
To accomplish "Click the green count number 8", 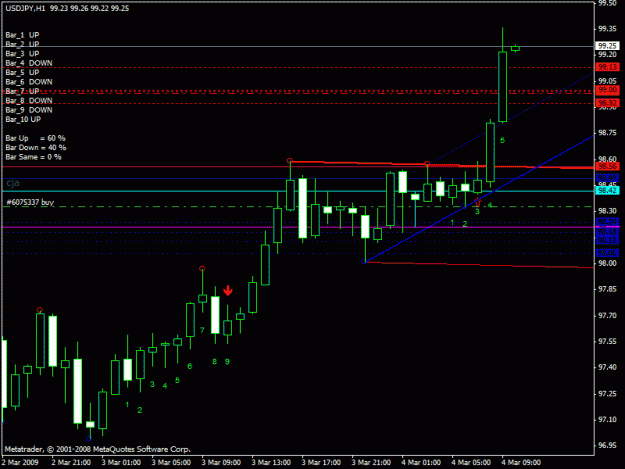I will coord(214,362).
